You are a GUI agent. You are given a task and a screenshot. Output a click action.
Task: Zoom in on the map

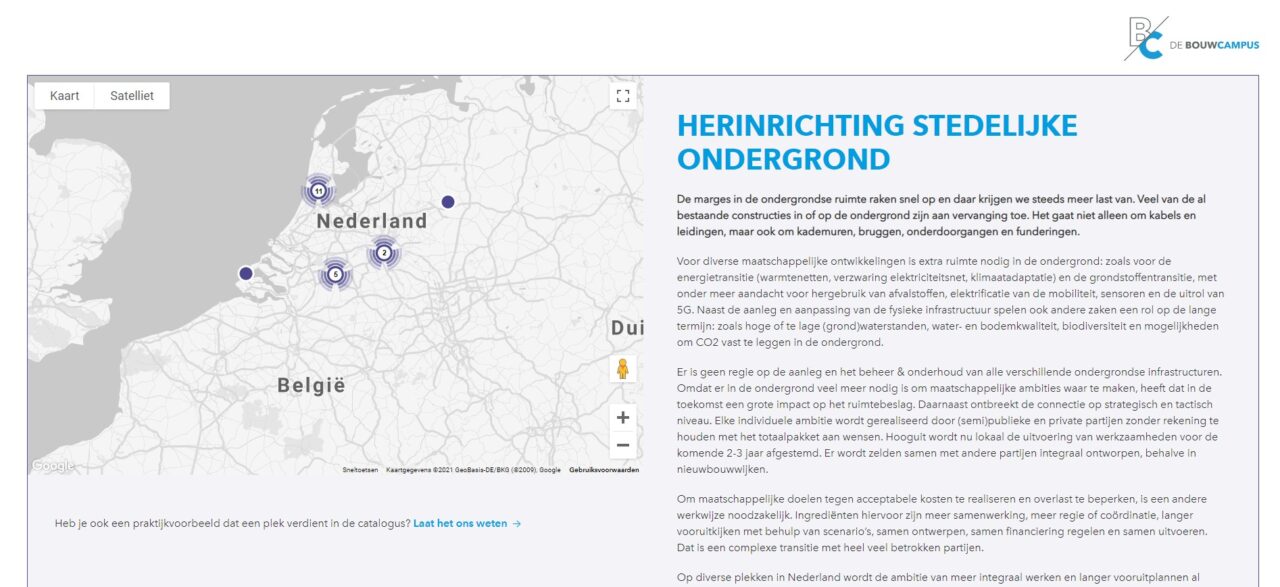[x=623, y=418]
